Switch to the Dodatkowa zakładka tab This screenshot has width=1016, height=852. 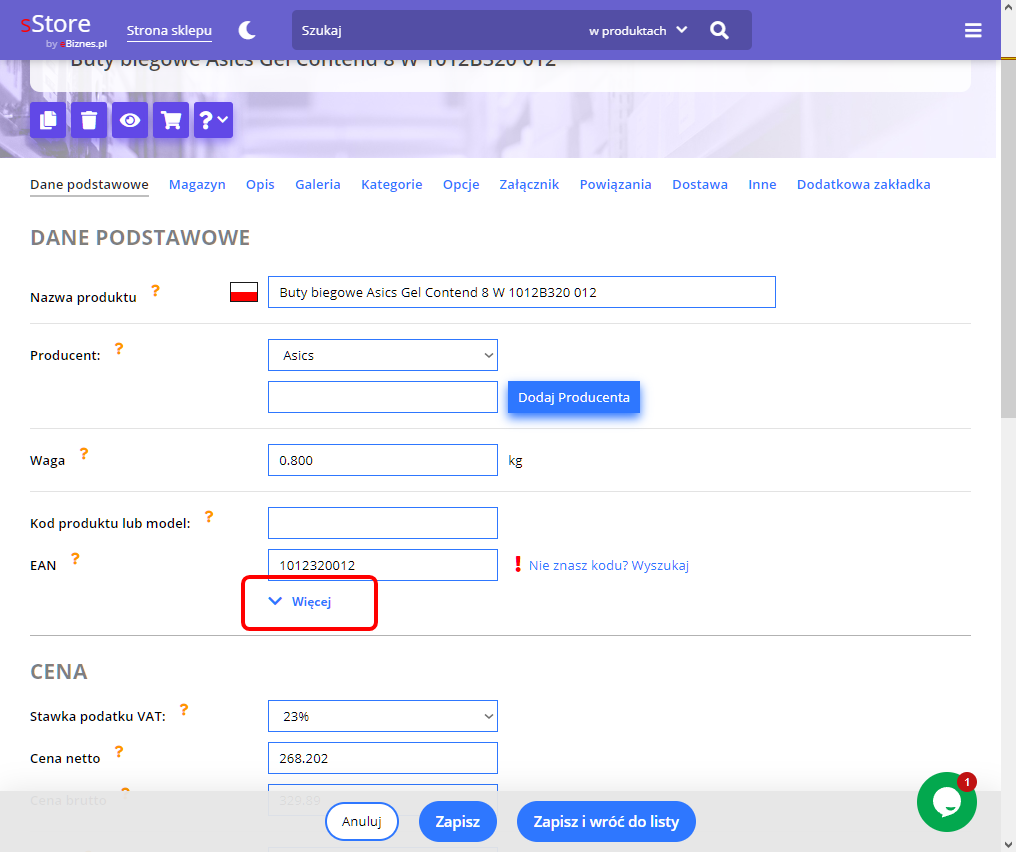[863, 184]
